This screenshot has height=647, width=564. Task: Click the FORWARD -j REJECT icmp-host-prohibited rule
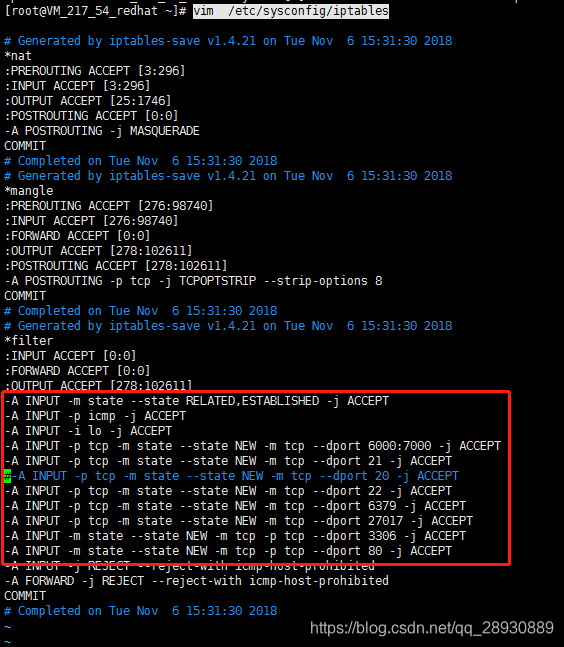click(197, 581)
